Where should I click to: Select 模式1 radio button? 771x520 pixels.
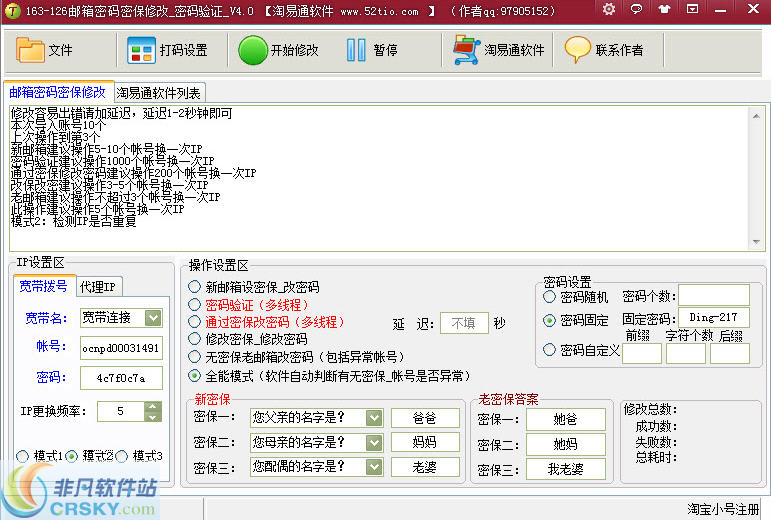point(23,456)
